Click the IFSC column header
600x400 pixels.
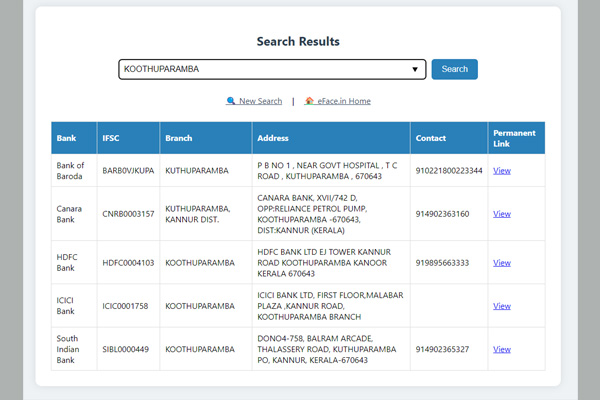pos(128,138)
